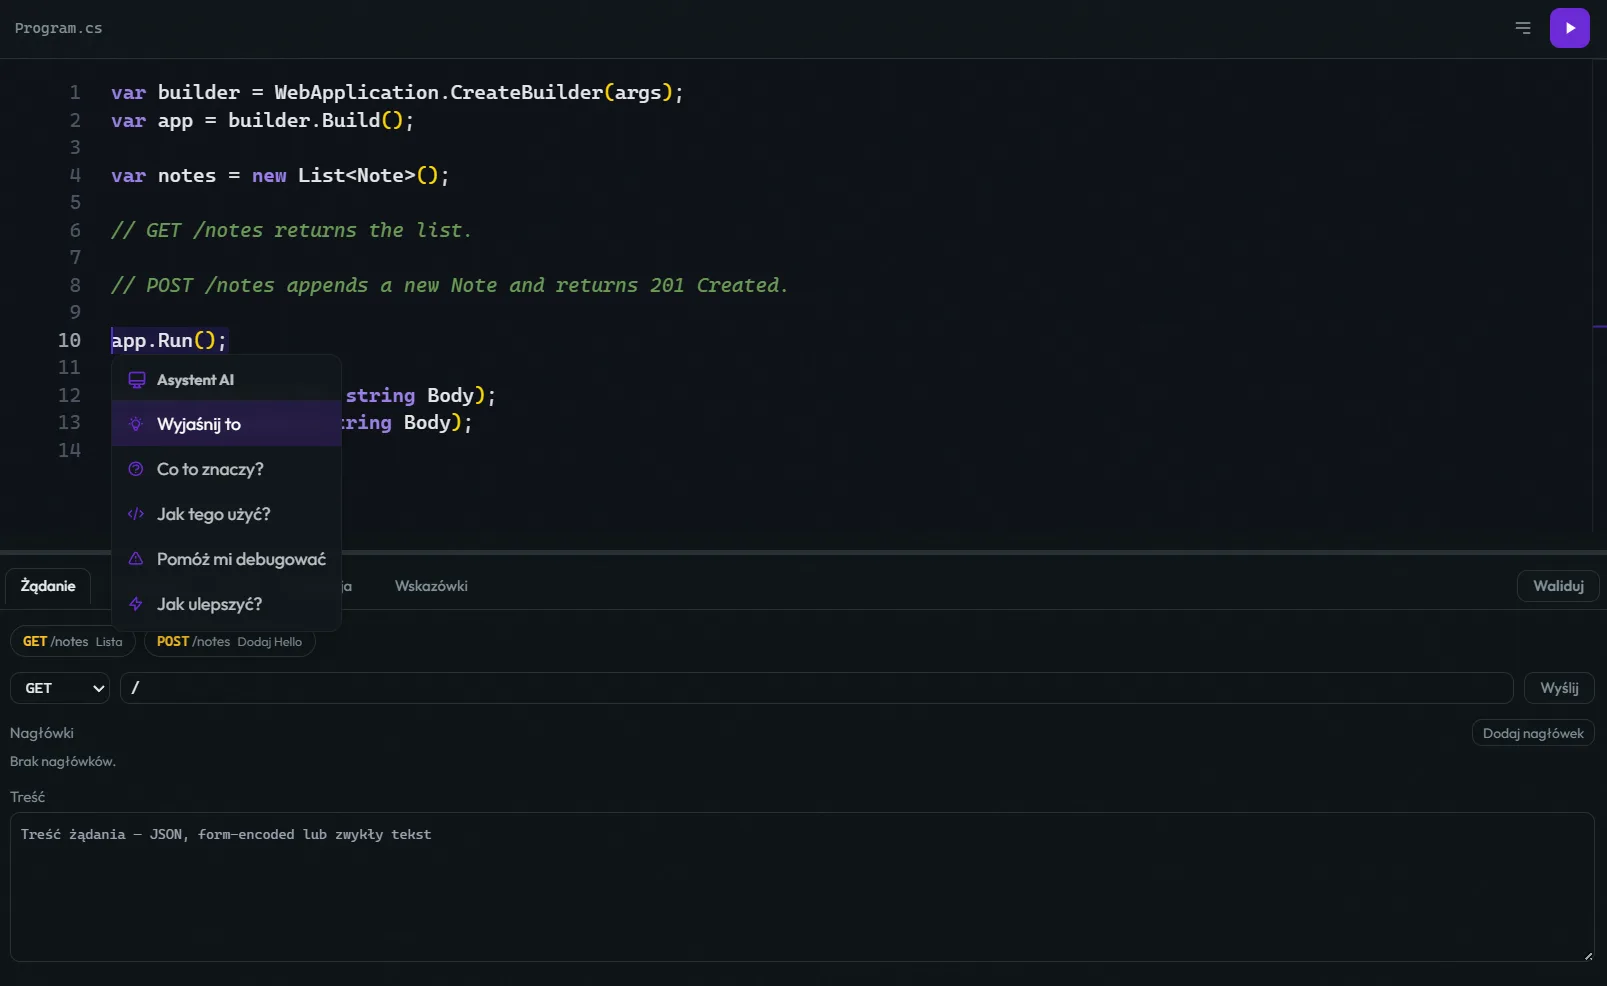Send the request with Wyślij
The height and width of the screenshot is (986, 1607).
(1559, 688)
